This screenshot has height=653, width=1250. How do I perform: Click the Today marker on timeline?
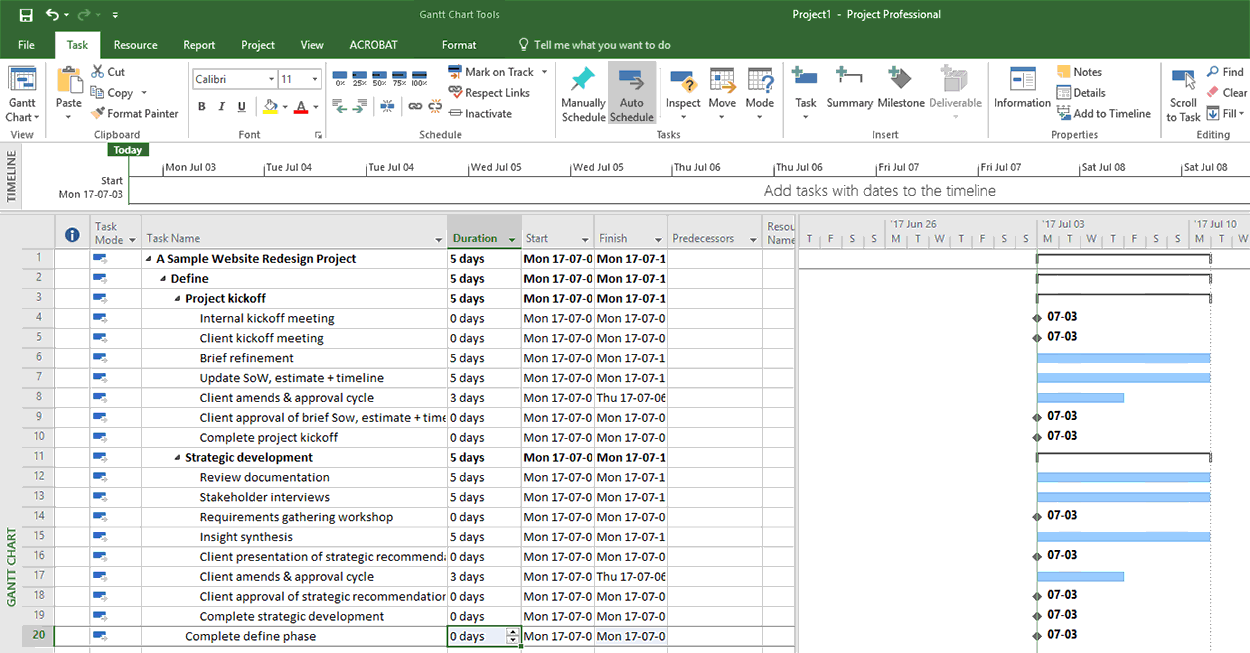point(128,150)
